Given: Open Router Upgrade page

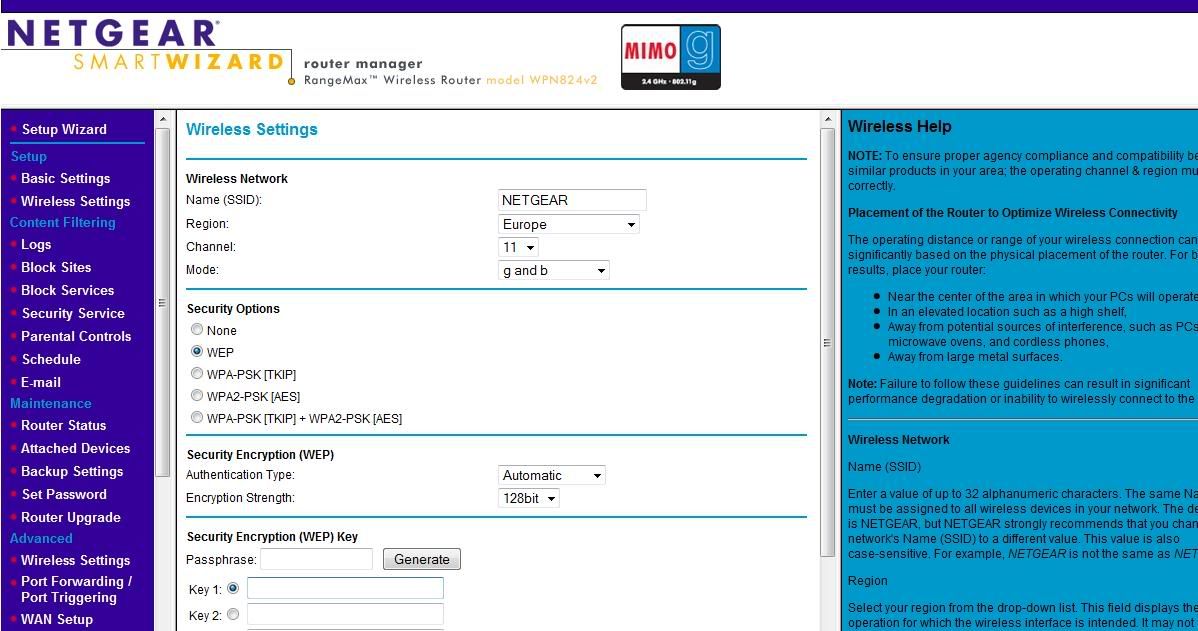Looking at the screenshot, I should click(x=71, y=517).
